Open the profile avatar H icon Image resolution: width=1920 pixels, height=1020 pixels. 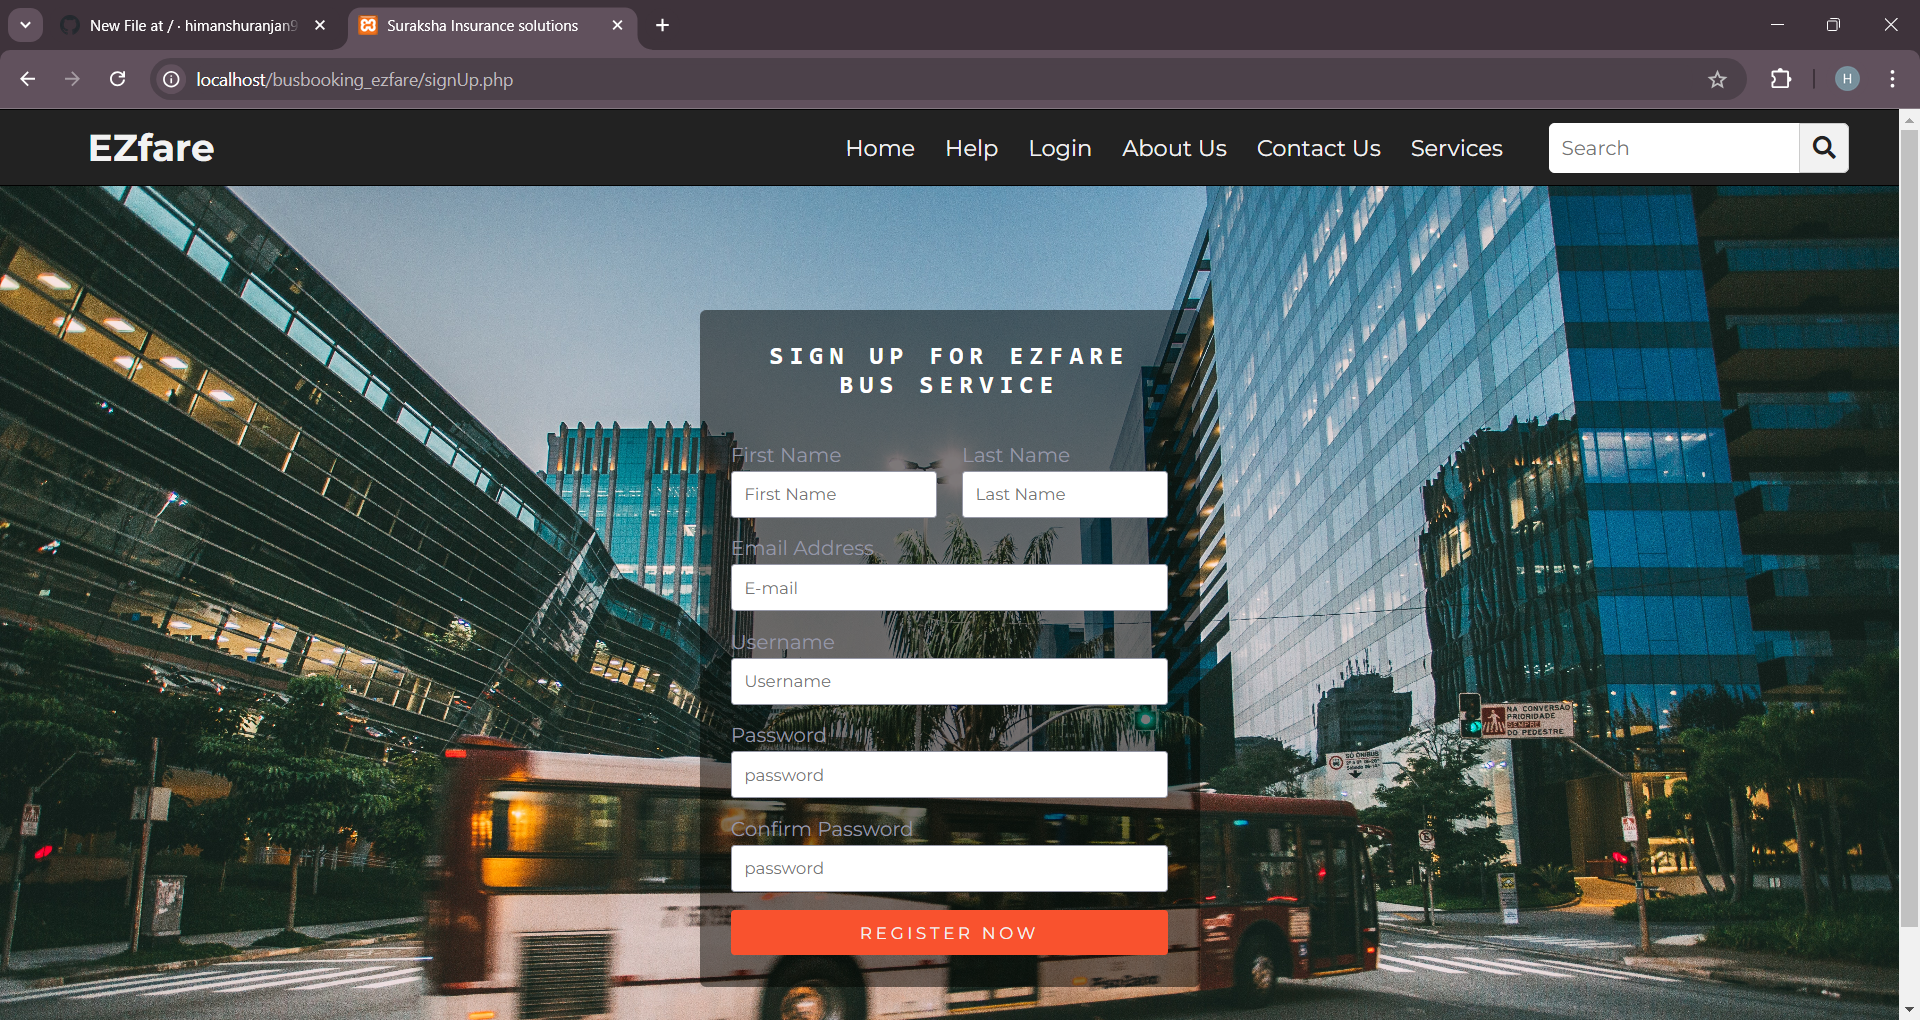pyautogui.click(x=1847, y=79)
